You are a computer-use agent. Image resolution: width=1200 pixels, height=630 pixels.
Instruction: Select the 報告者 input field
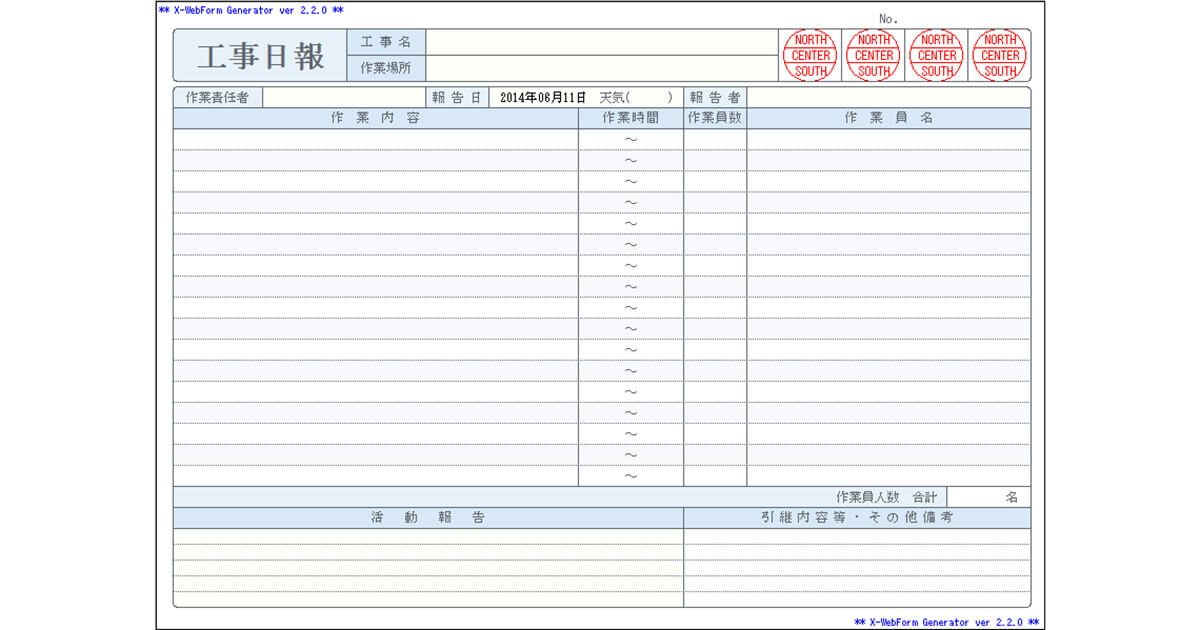(x=888, y=98)
